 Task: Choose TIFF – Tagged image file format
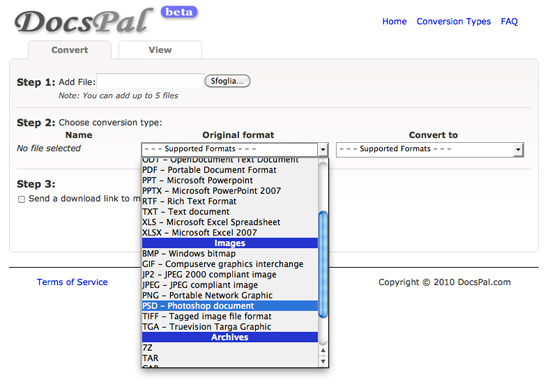230,316
